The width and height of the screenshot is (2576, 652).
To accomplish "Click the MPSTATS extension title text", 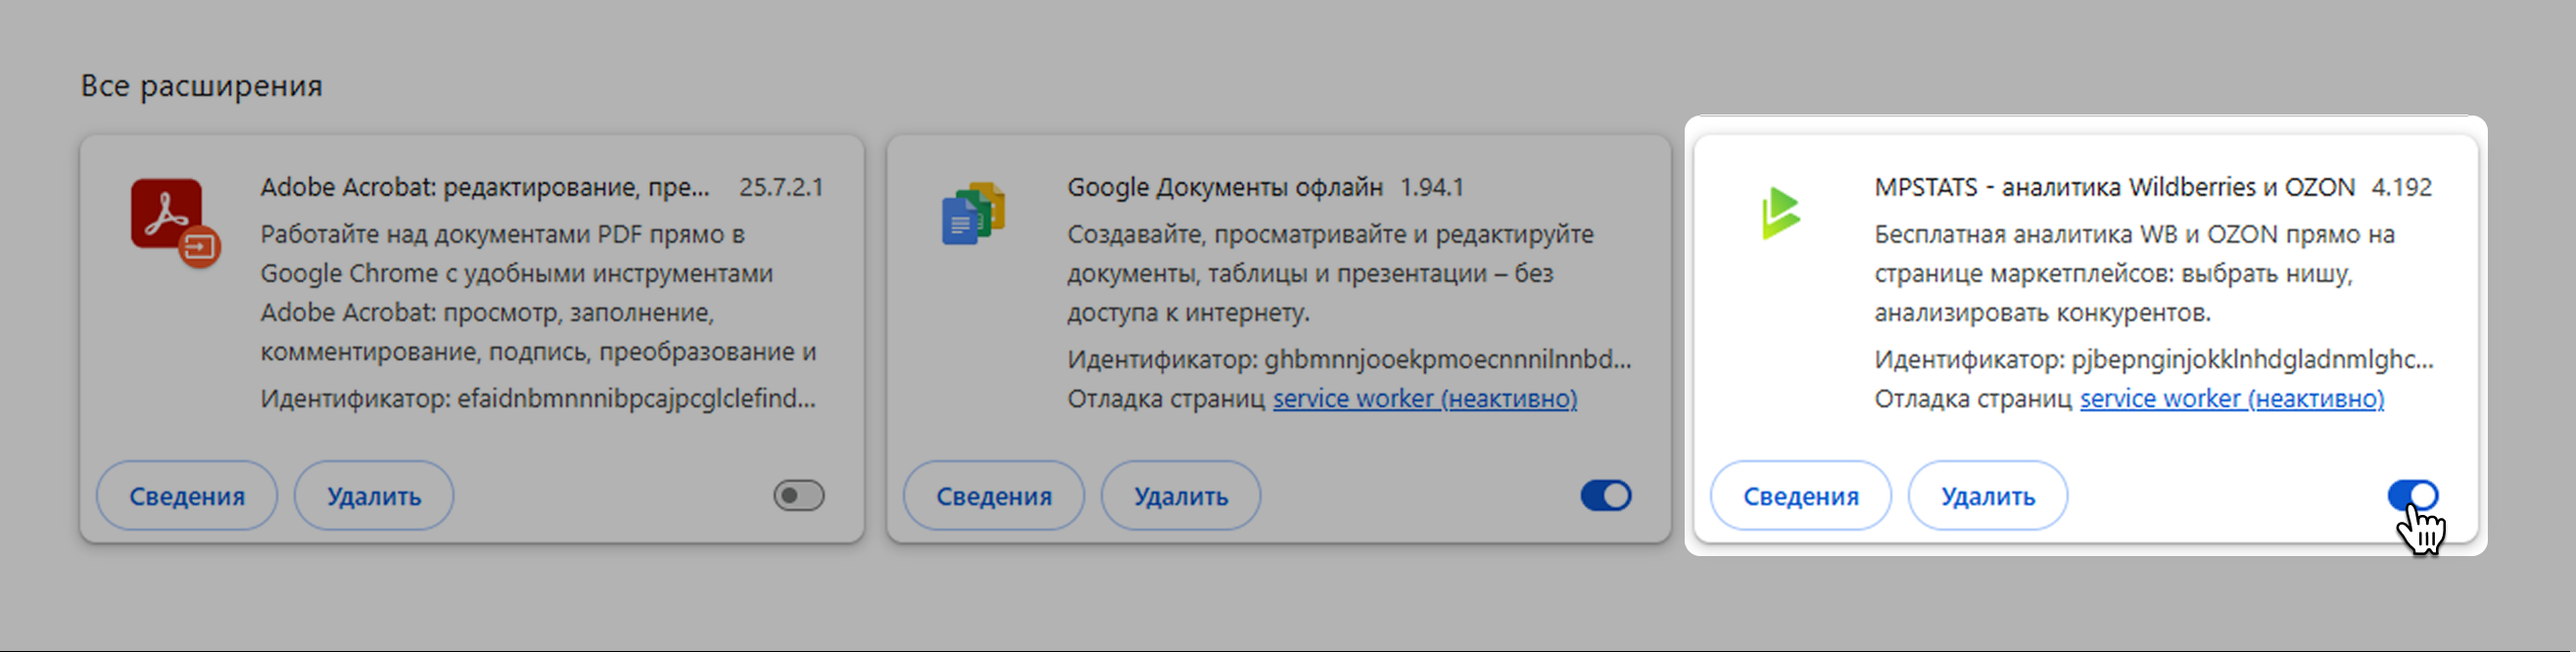I will coord(2114,187).
